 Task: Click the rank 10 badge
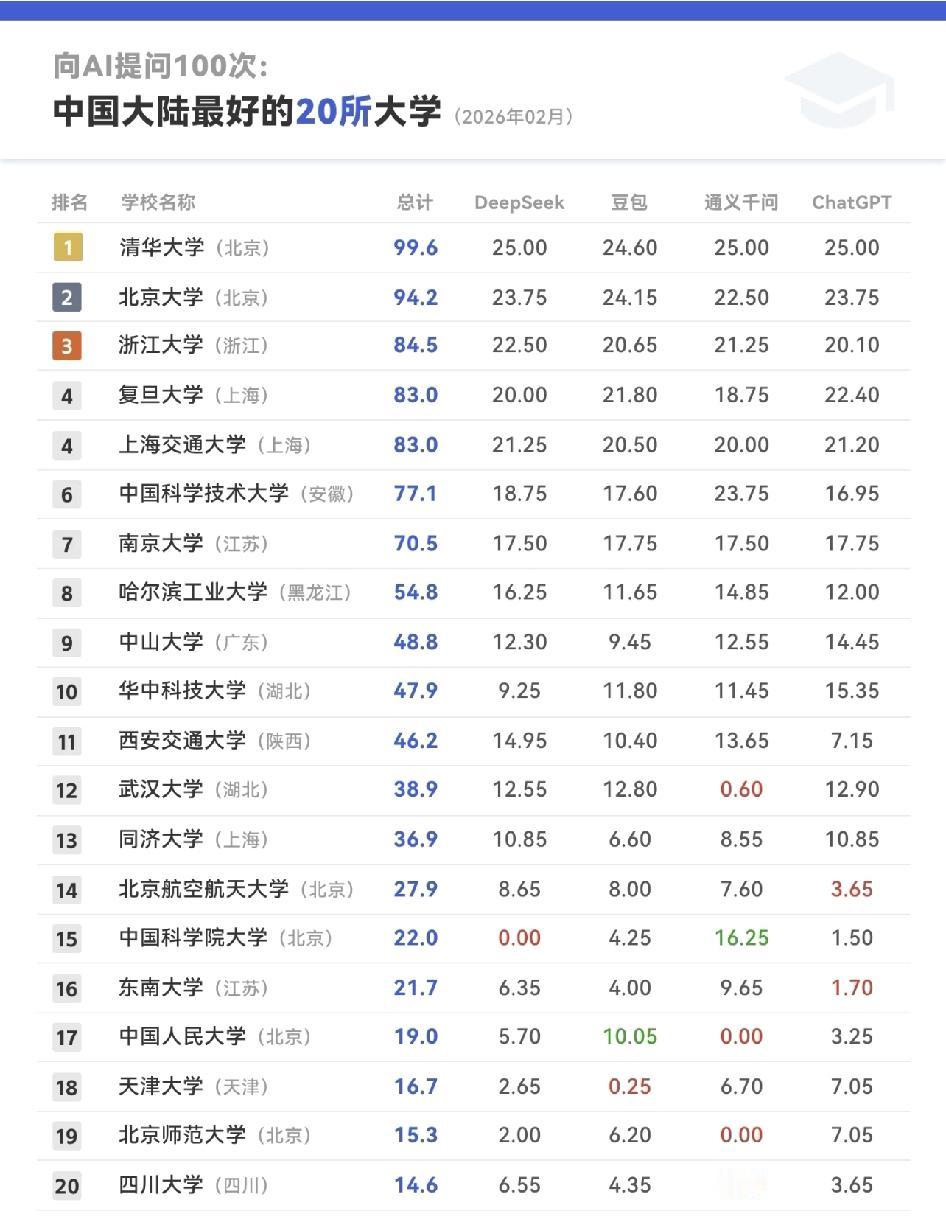pos(66,691)
